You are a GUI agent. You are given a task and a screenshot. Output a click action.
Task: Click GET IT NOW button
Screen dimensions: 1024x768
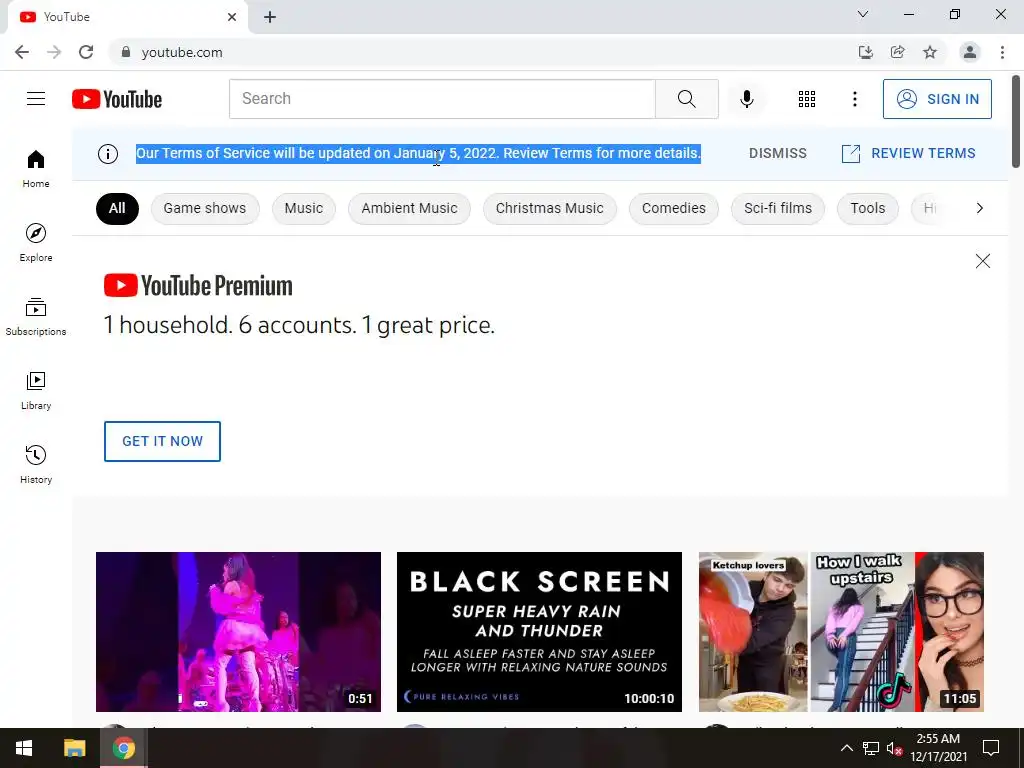coord(162,441)
